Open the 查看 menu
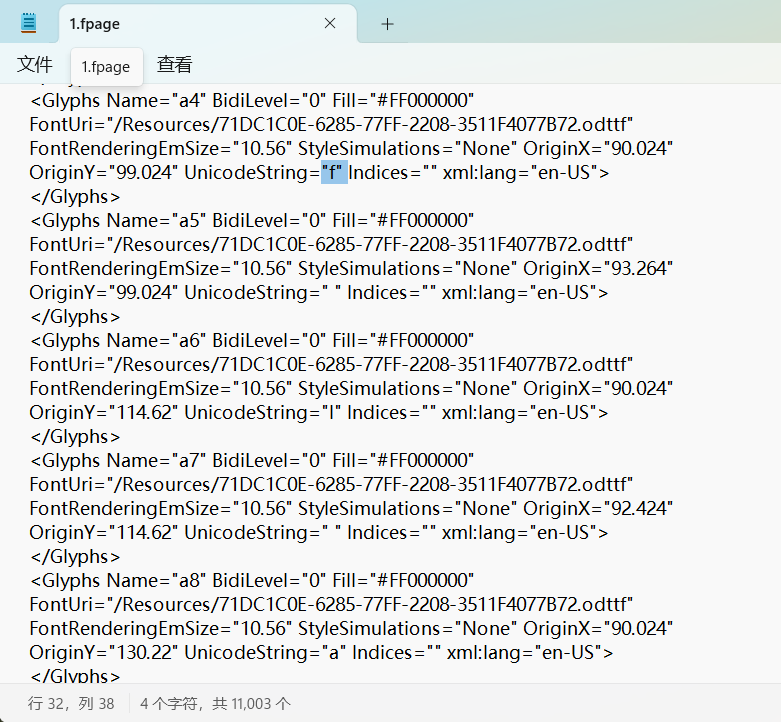The image size is (781, 722). [x=174, y=64]
